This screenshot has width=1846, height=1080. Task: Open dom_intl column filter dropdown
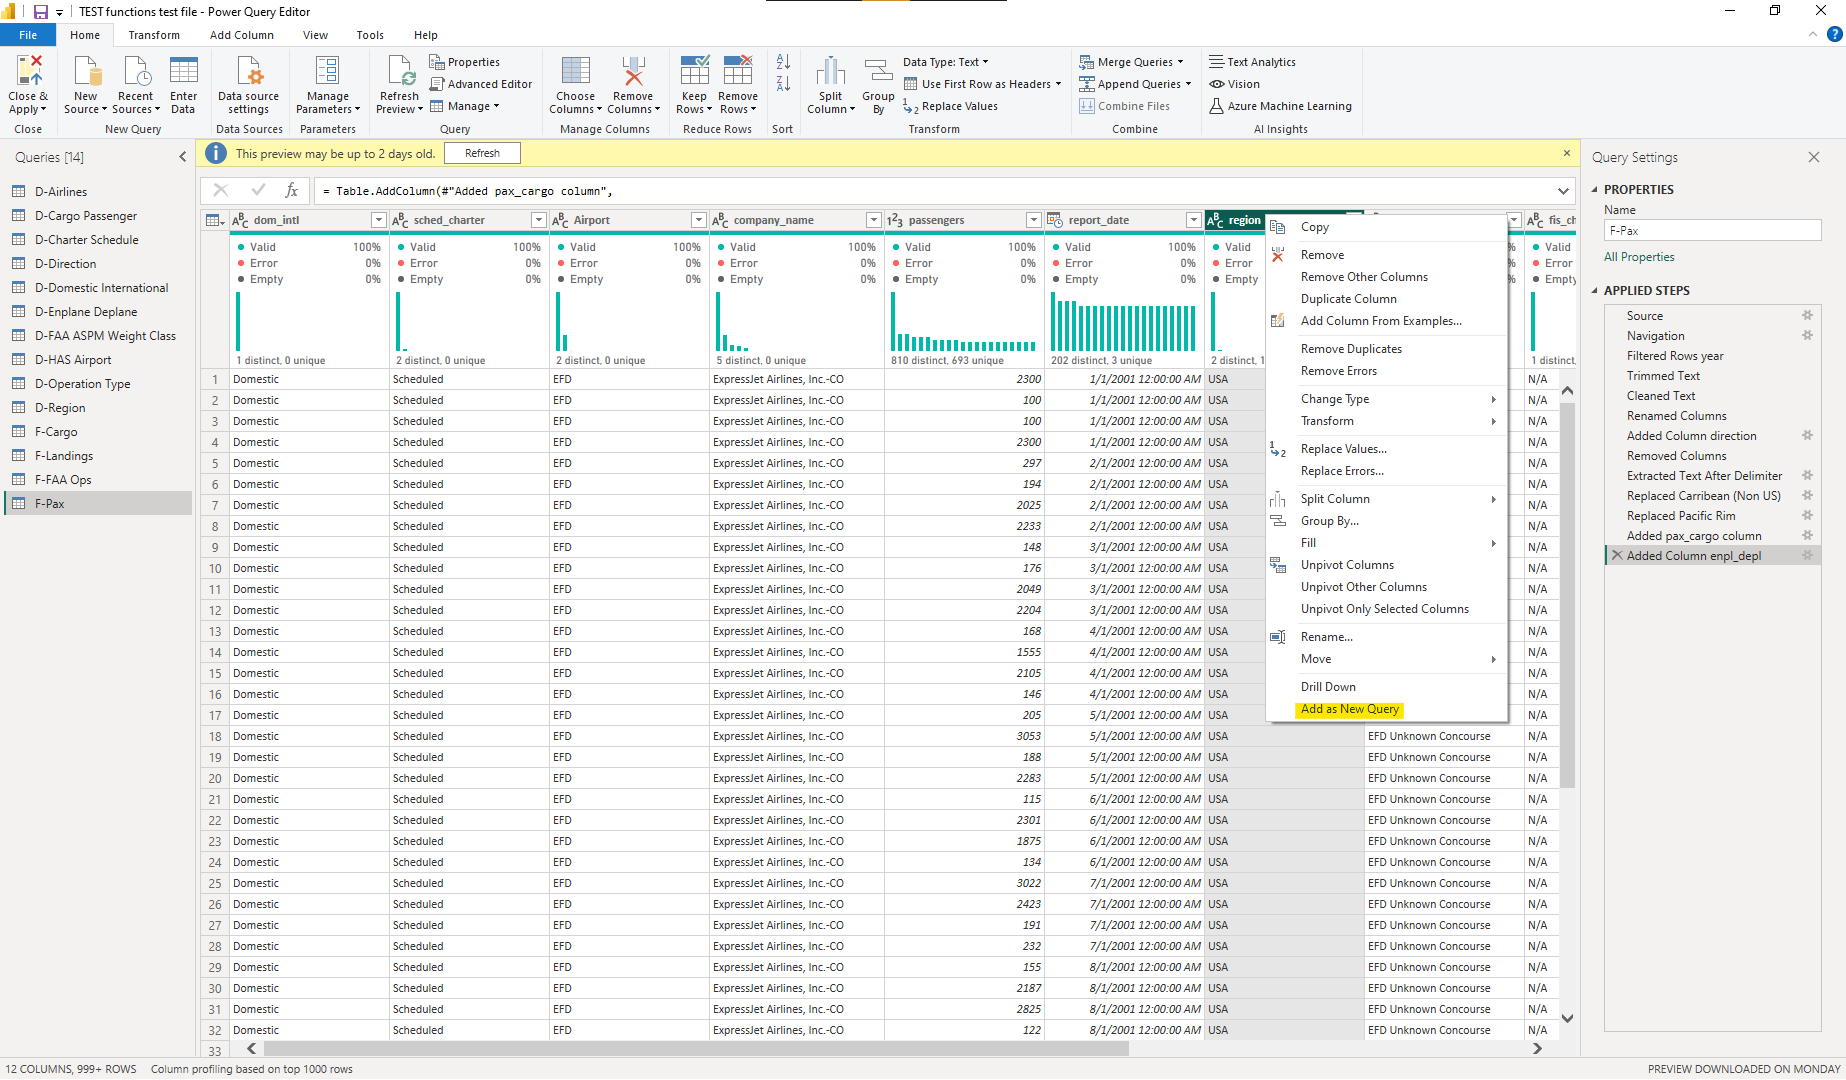[378, 220]
